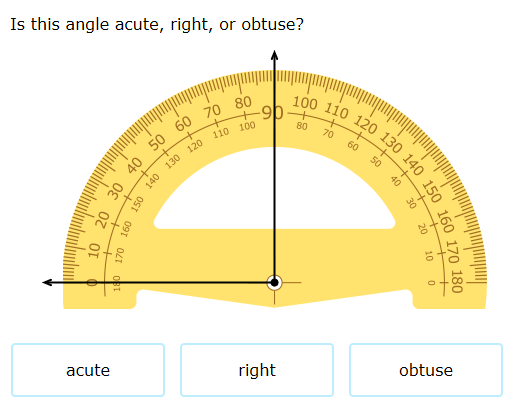
Task: Click the inner 0 label on the right side
Action: 431,283
